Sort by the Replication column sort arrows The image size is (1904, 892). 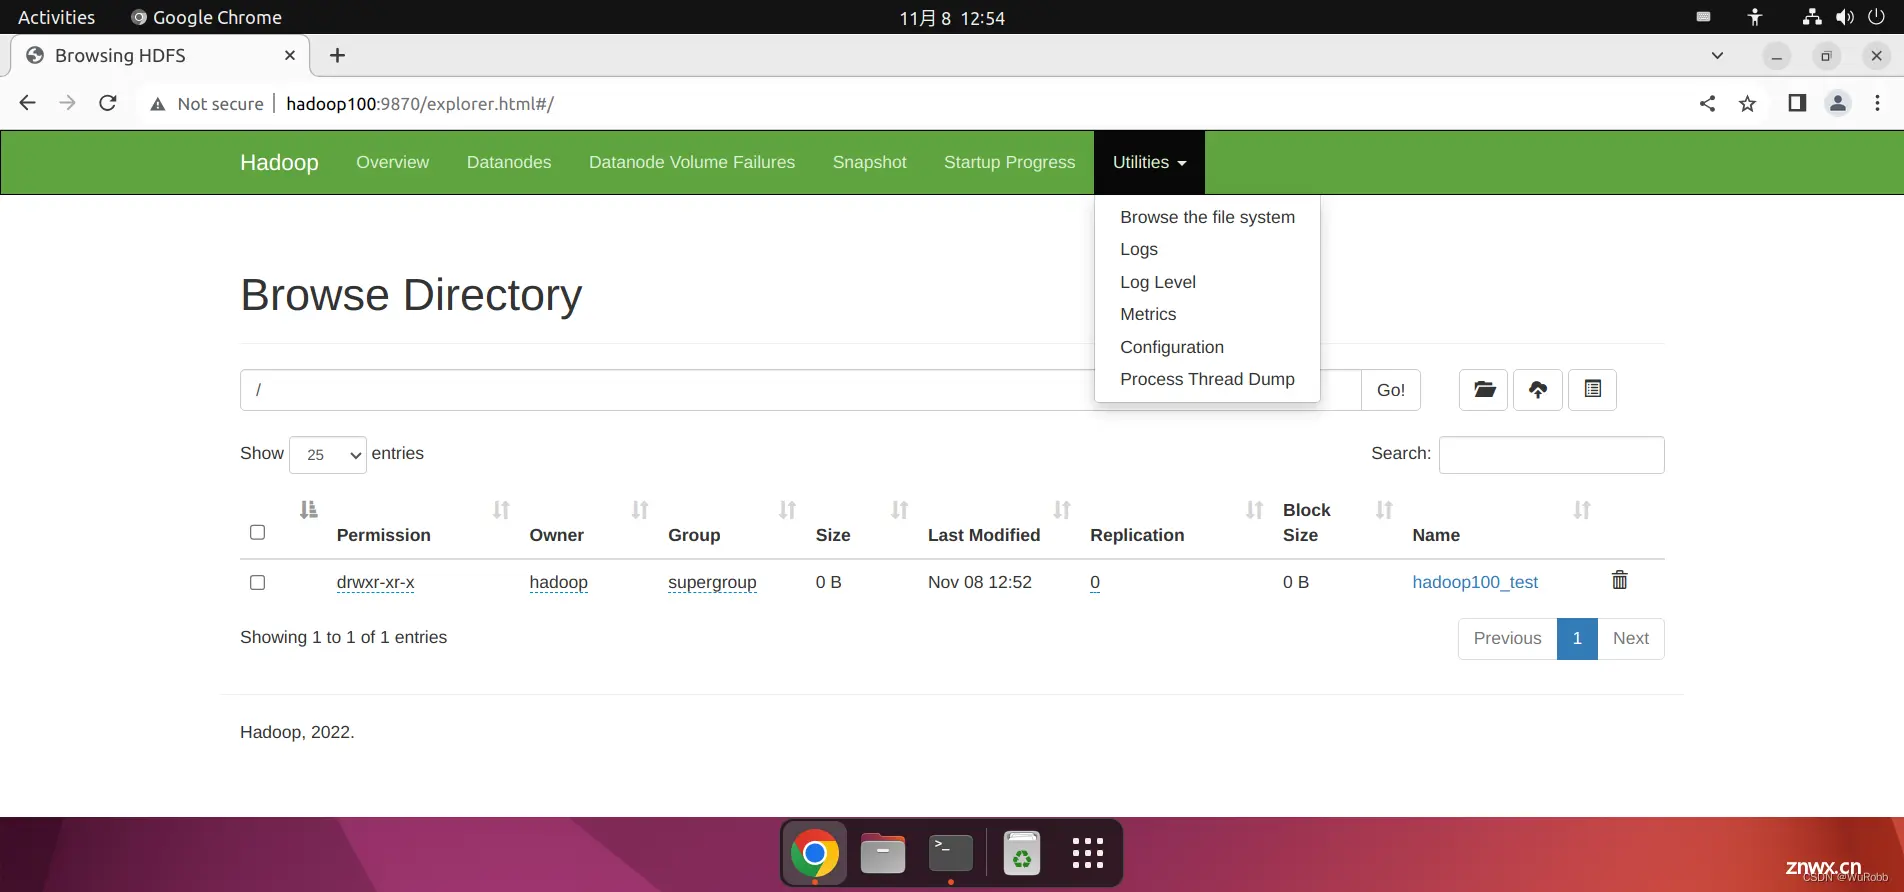1254,510
